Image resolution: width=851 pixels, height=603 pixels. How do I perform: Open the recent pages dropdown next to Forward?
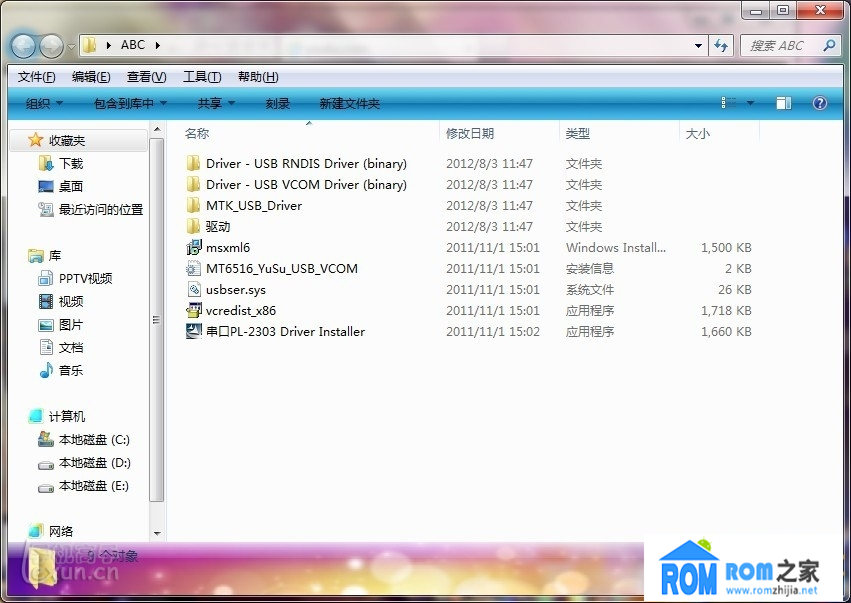[x=71, y=47]
